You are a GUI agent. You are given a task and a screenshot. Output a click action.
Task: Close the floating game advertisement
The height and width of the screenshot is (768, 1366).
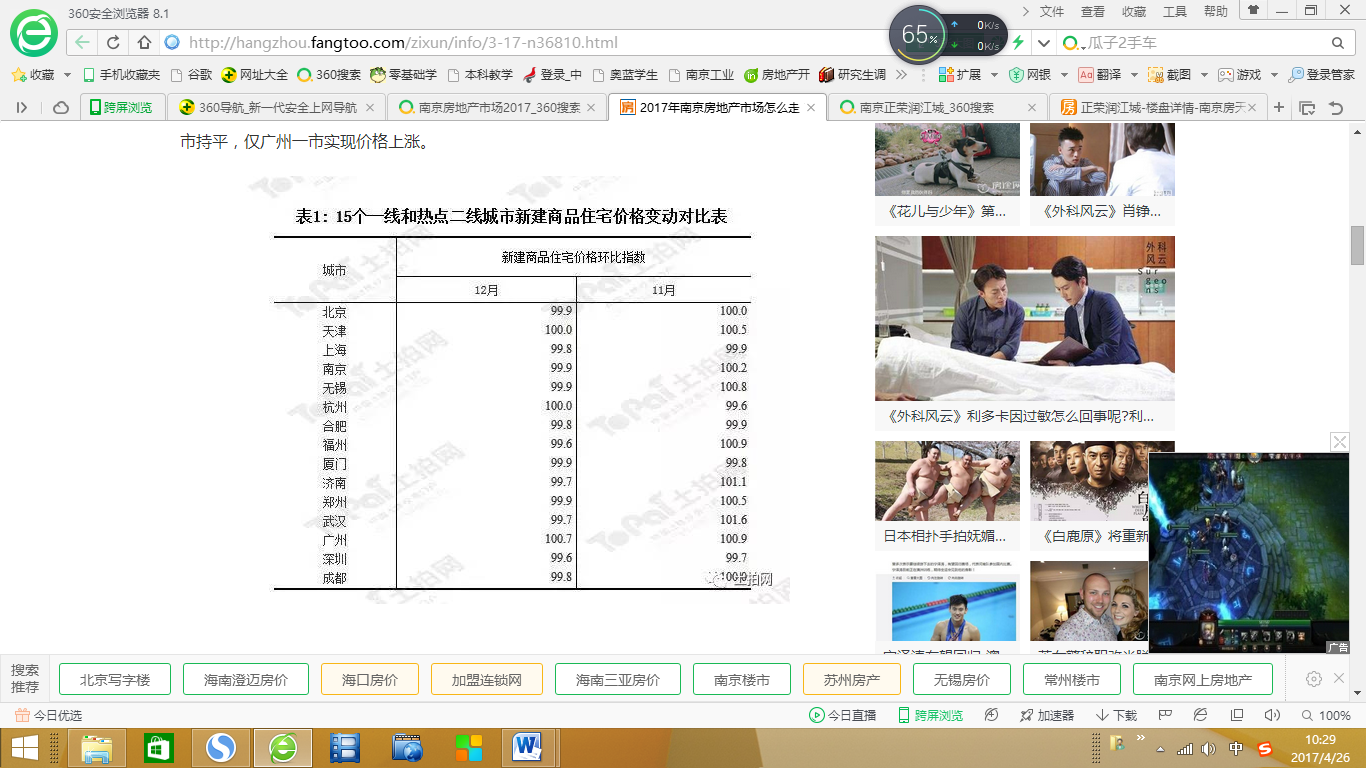click(x=1340, y=442)
